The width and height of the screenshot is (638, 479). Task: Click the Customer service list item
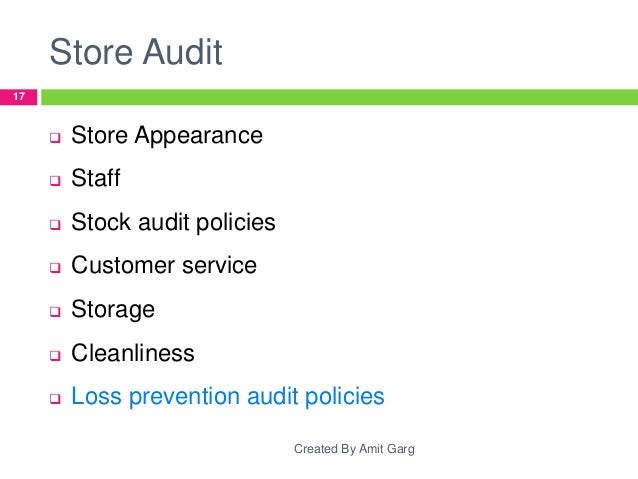[164, 265]
